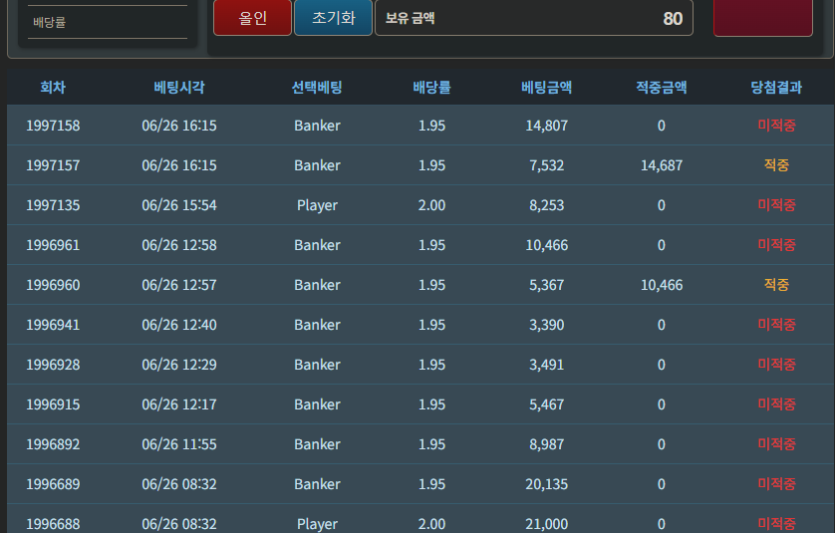Viewport: 835px width, 533px height.
Task: Select round number 1996960
Action: pos(53,285)
